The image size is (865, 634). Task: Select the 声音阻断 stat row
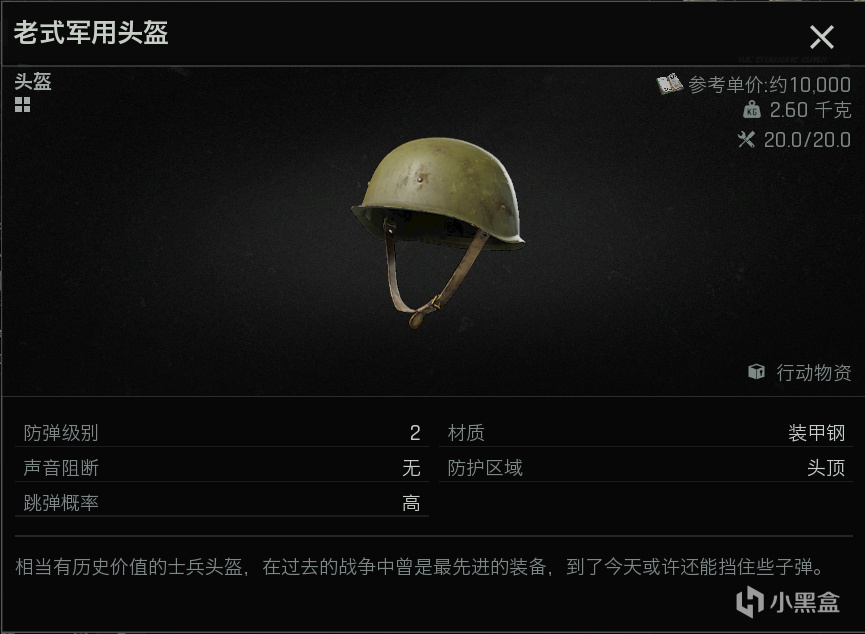coord(222,468)
